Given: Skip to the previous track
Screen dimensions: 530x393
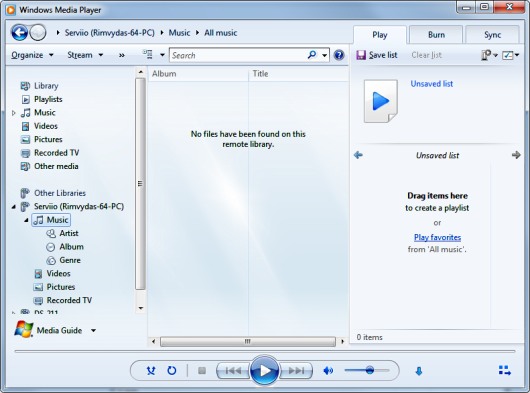Looking at the screenshot, I should tap(233, 371).
